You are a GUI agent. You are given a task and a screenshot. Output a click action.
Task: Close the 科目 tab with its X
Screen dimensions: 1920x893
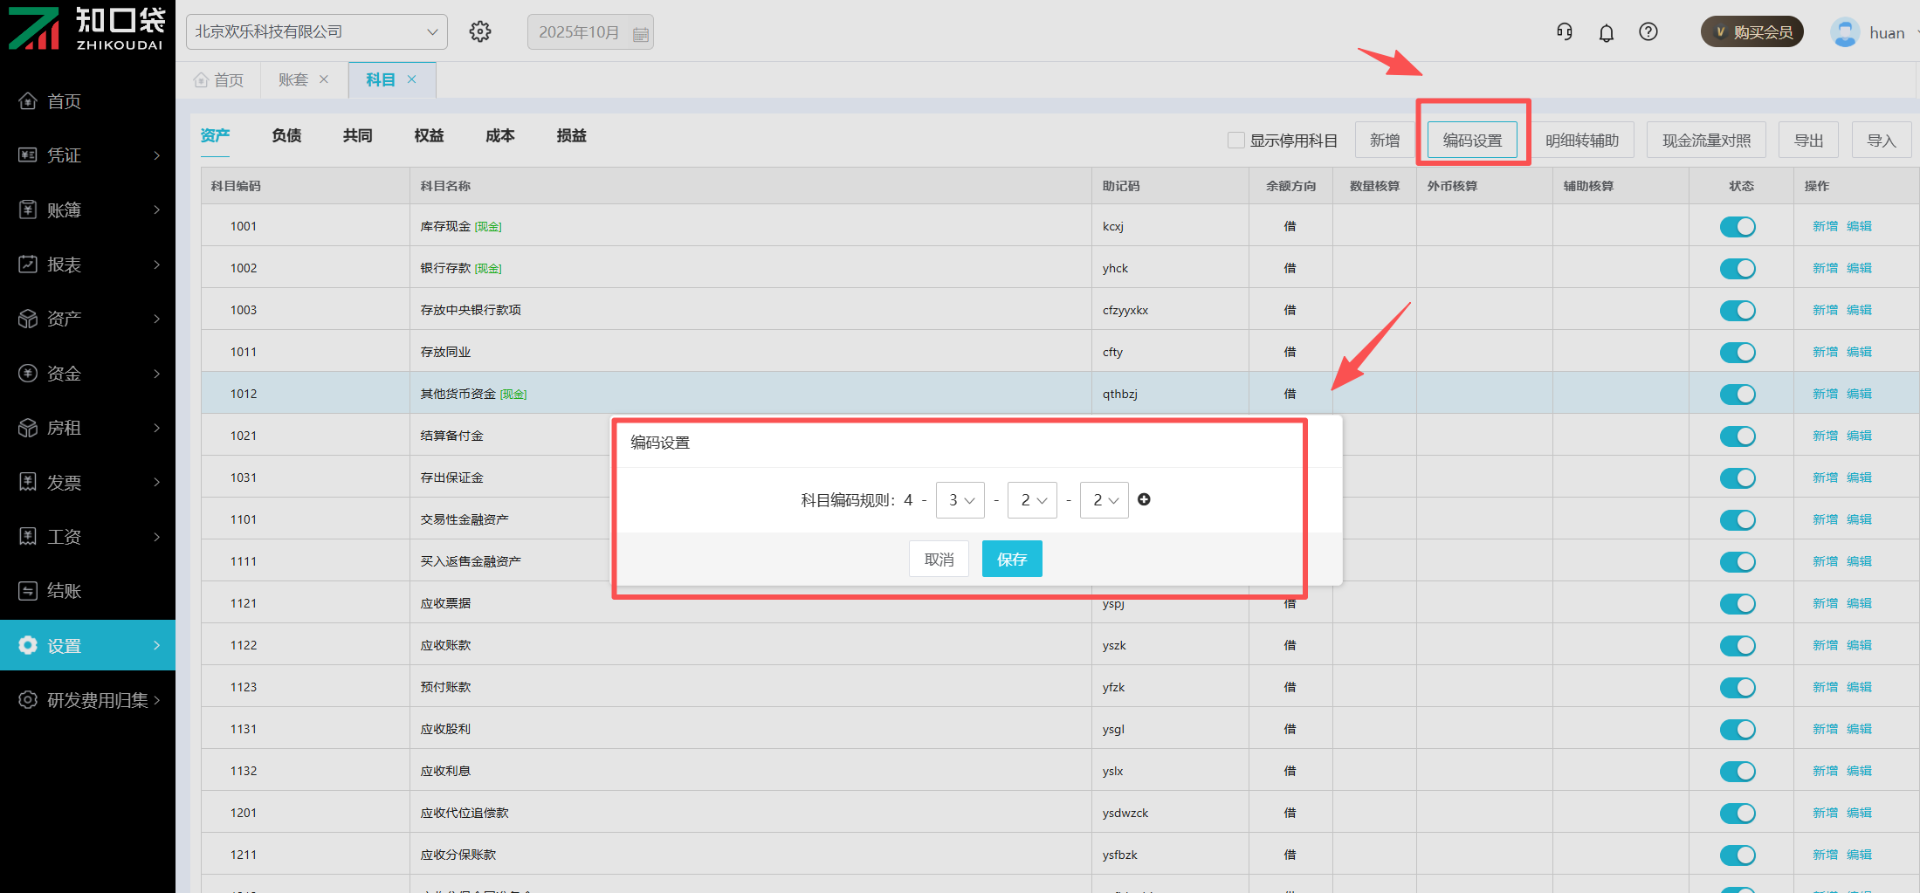(x=412, y=80)
